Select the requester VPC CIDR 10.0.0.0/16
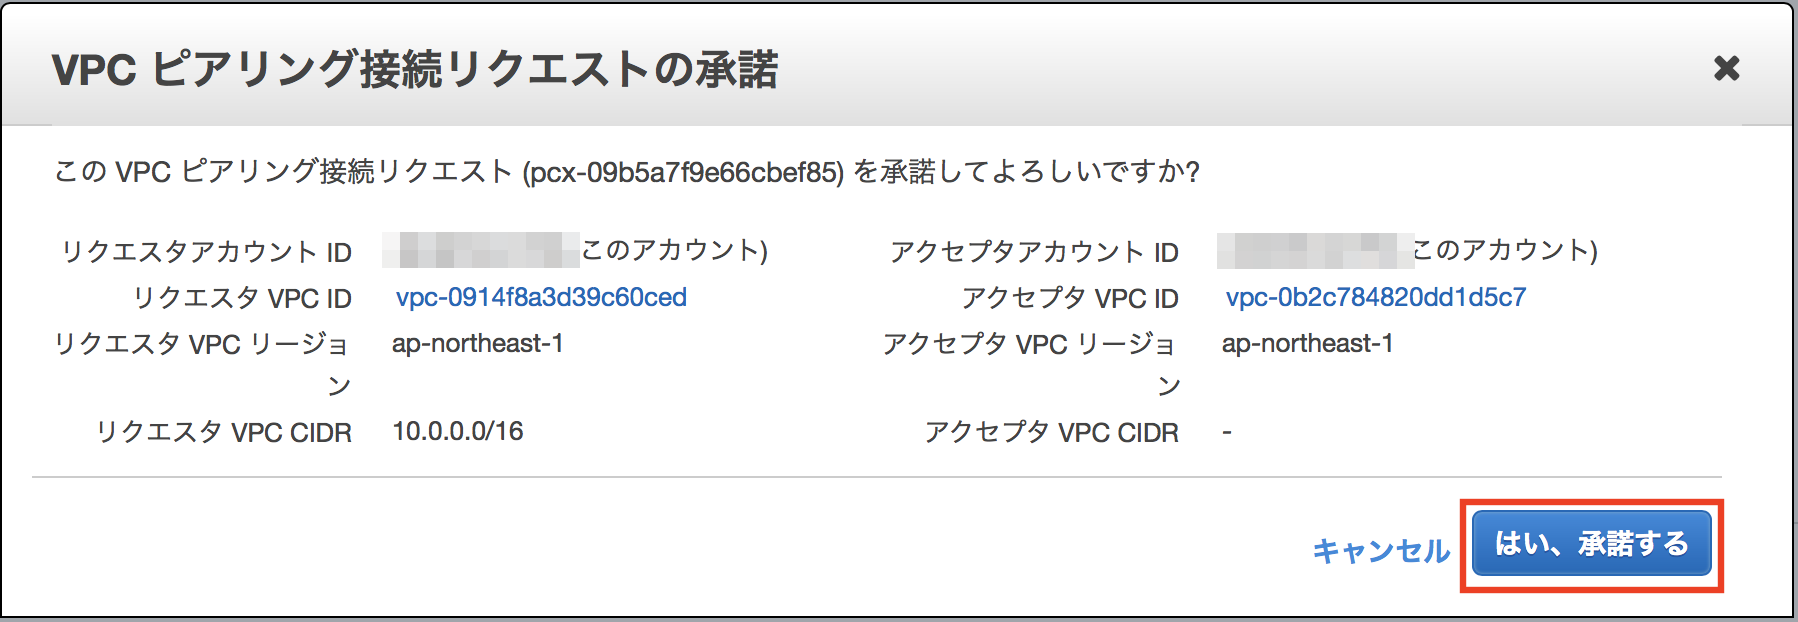Image resolution: width=1798 pixels, height=622 pixels. [x=457, y=431]
